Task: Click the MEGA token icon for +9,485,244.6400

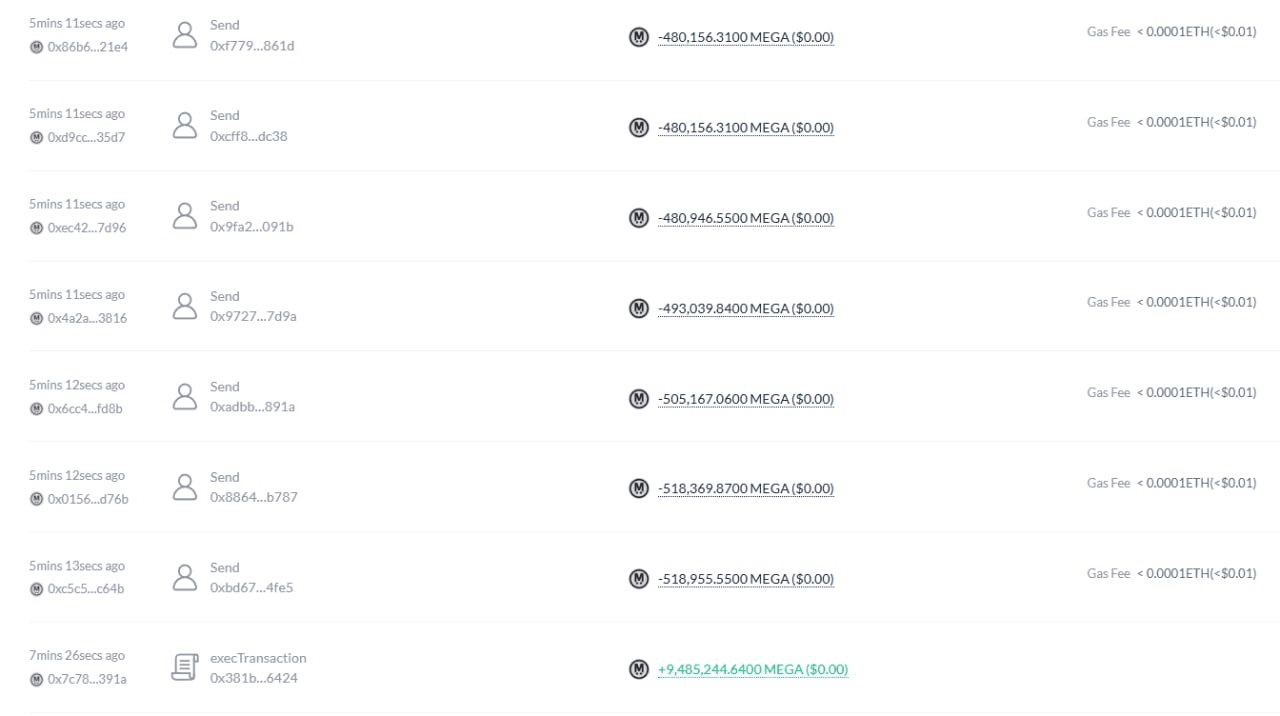Action: (x=639, y=669)
